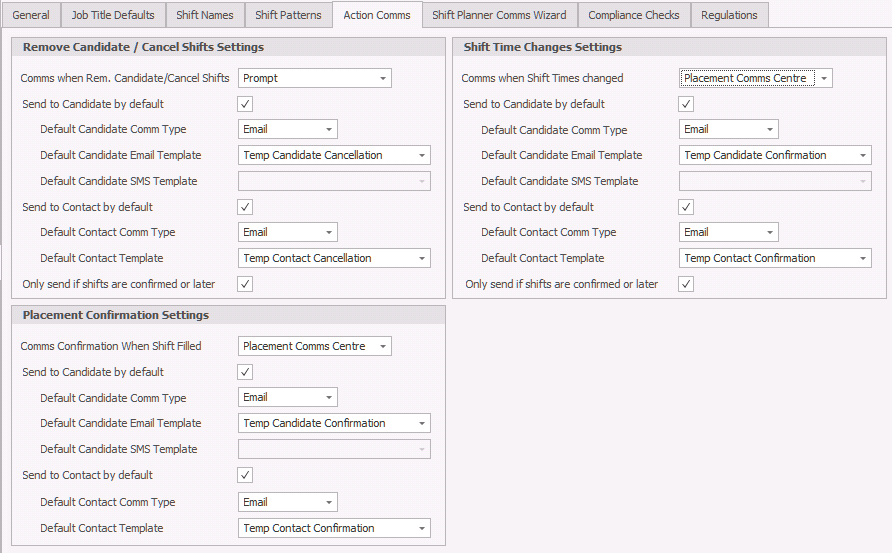Screen dimensions: 892x553
Task: Toggle Send to Candidate in Remove Candidate settings
Action: [245, 104]
